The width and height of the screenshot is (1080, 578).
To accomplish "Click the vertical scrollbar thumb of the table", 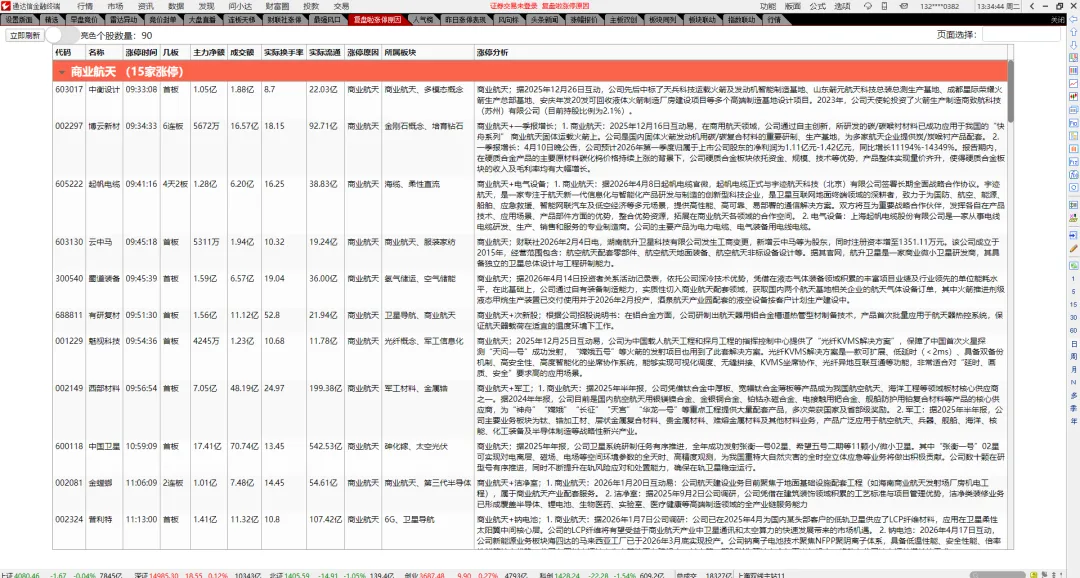I will coord(1010,91).
